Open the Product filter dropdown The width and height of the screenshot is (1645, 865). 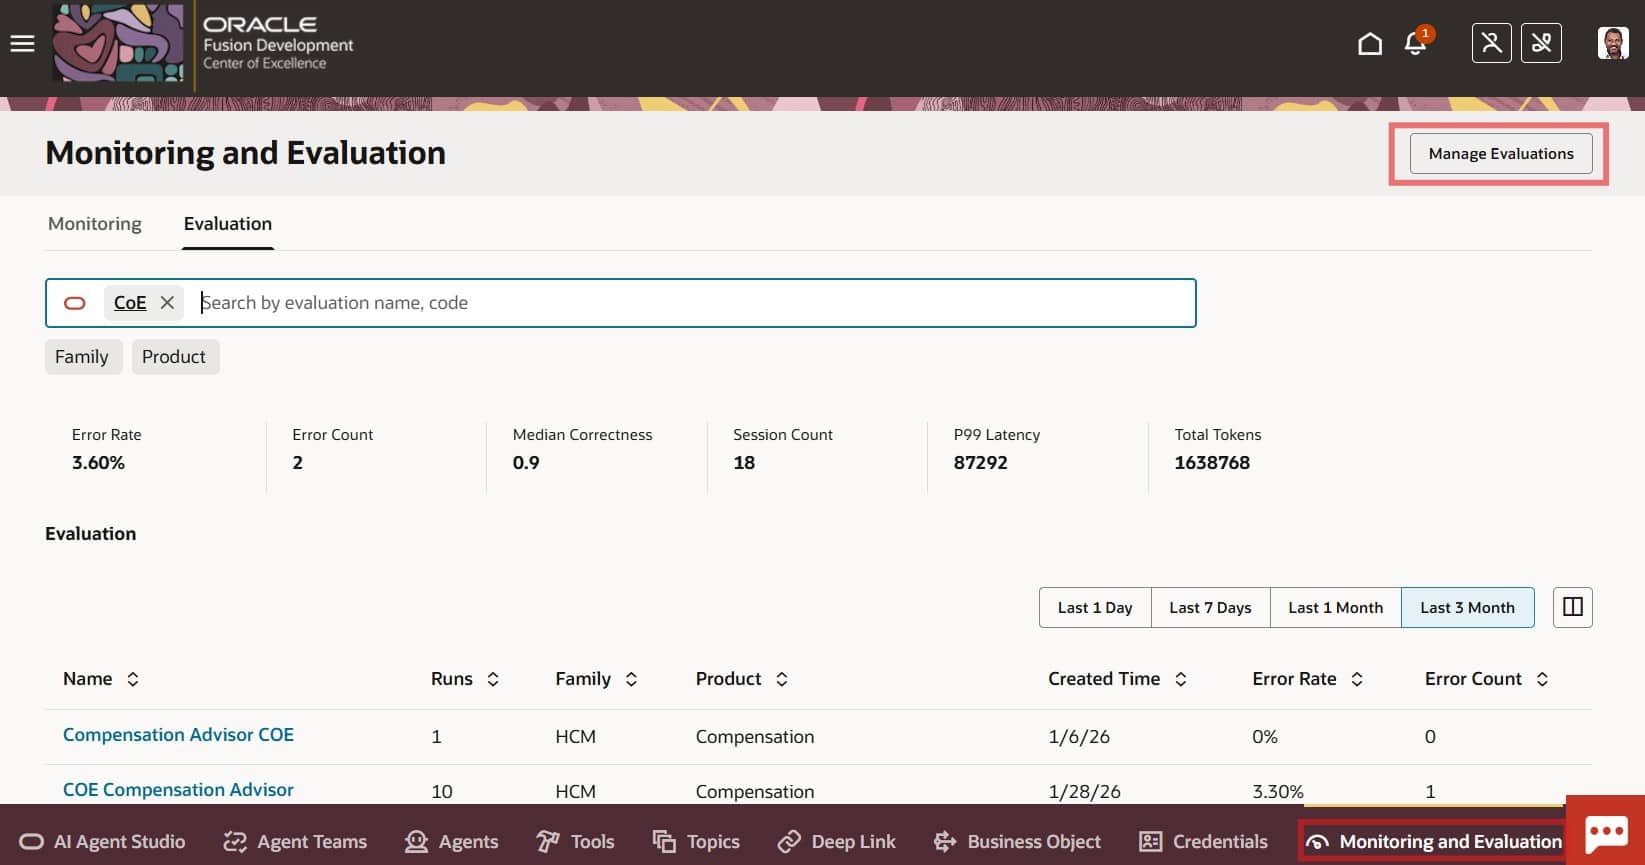174,357
